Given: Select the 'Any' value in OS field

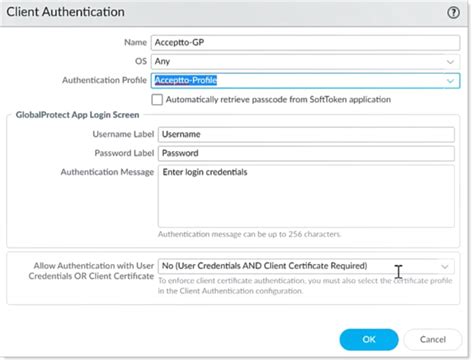Looking at the screenshot, I should click(162, 62).
